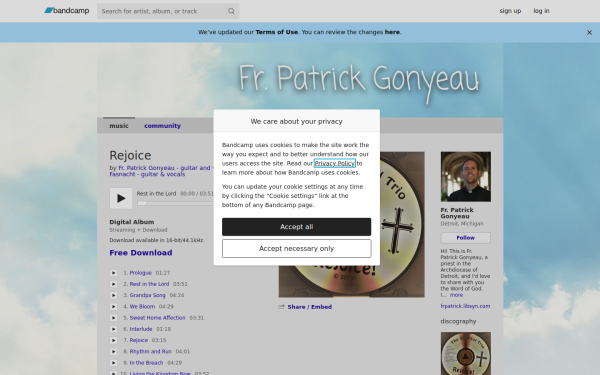Click the sidebar artist name Fr. Patrick Gonyeau
Screen dimensions: 600x375
coord(457,213)
